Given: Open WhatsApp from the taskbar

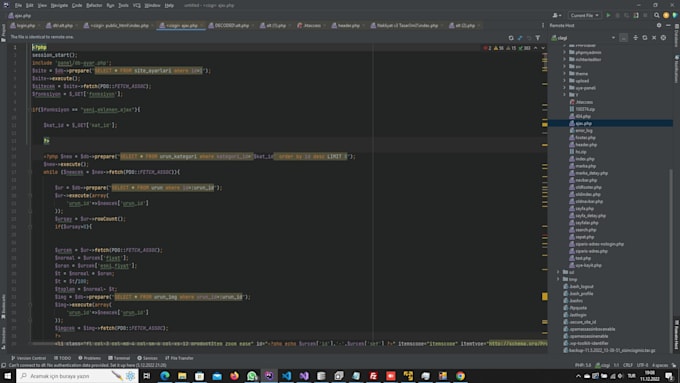Looking at the screenshot, I should [x=252, y=376].
